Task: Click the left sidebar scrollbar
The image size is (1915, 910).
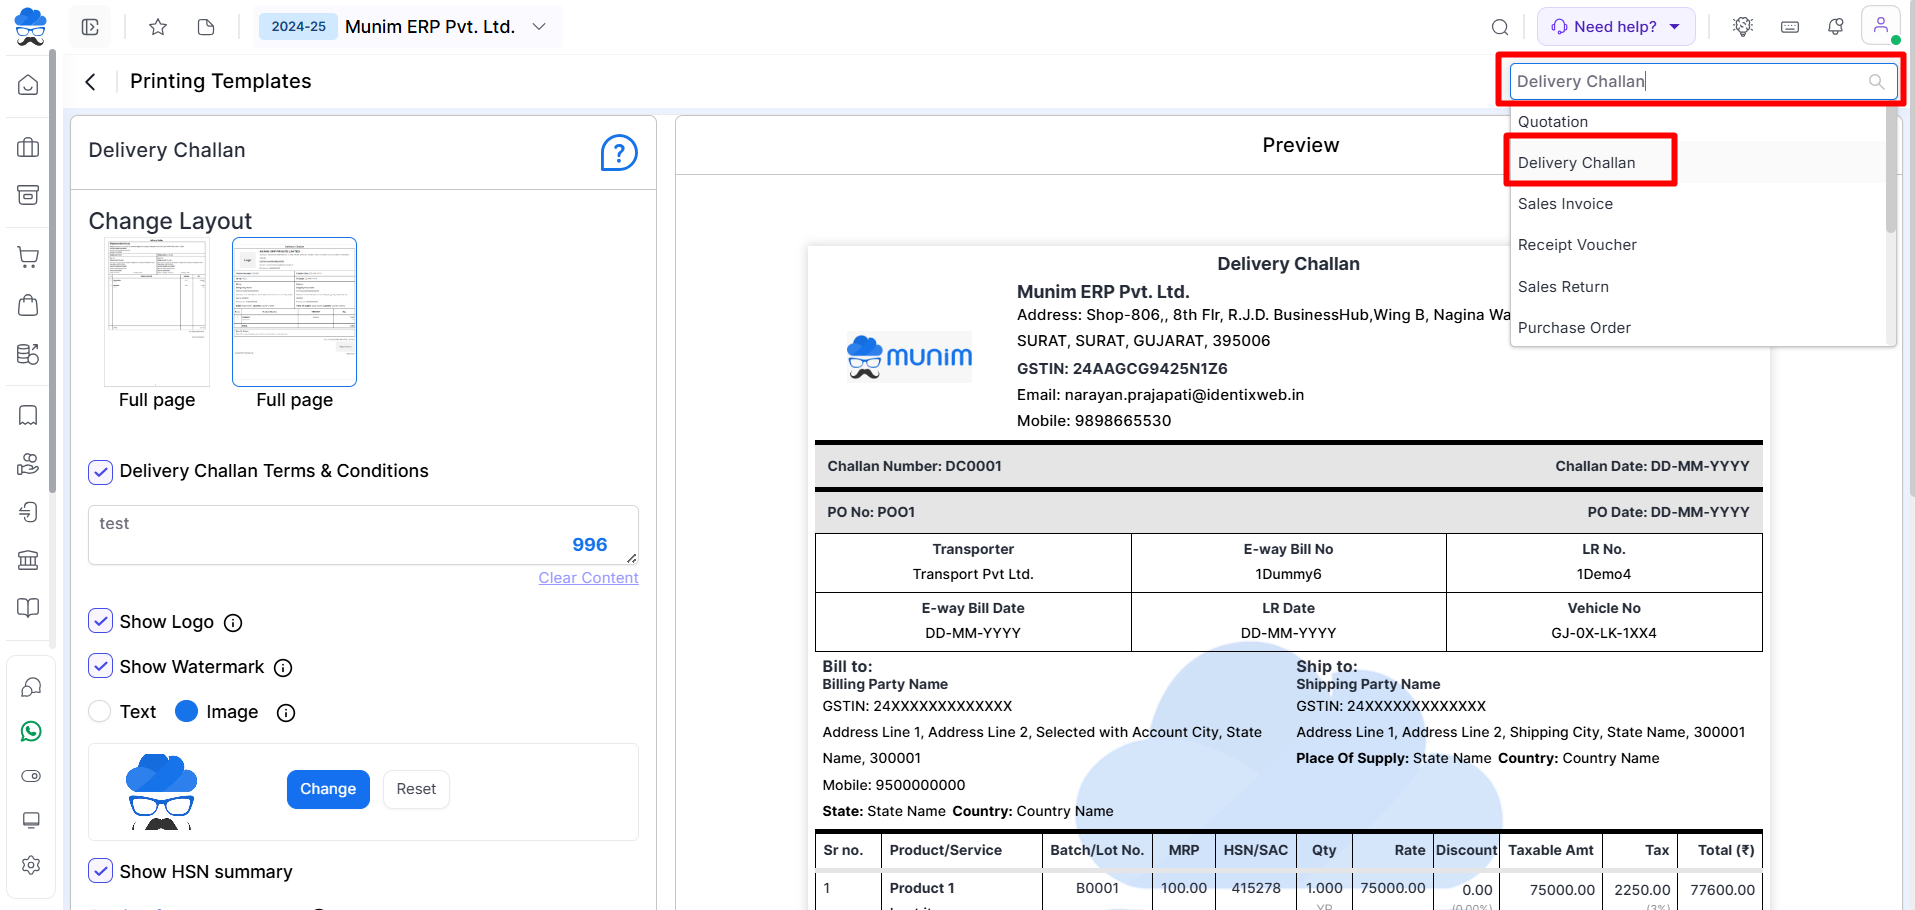Action: coord(52,270)
